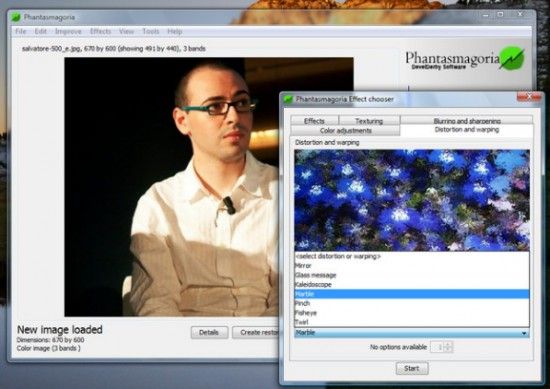Open the Effects menu
The image size is (550, 389).
(100, 32)
